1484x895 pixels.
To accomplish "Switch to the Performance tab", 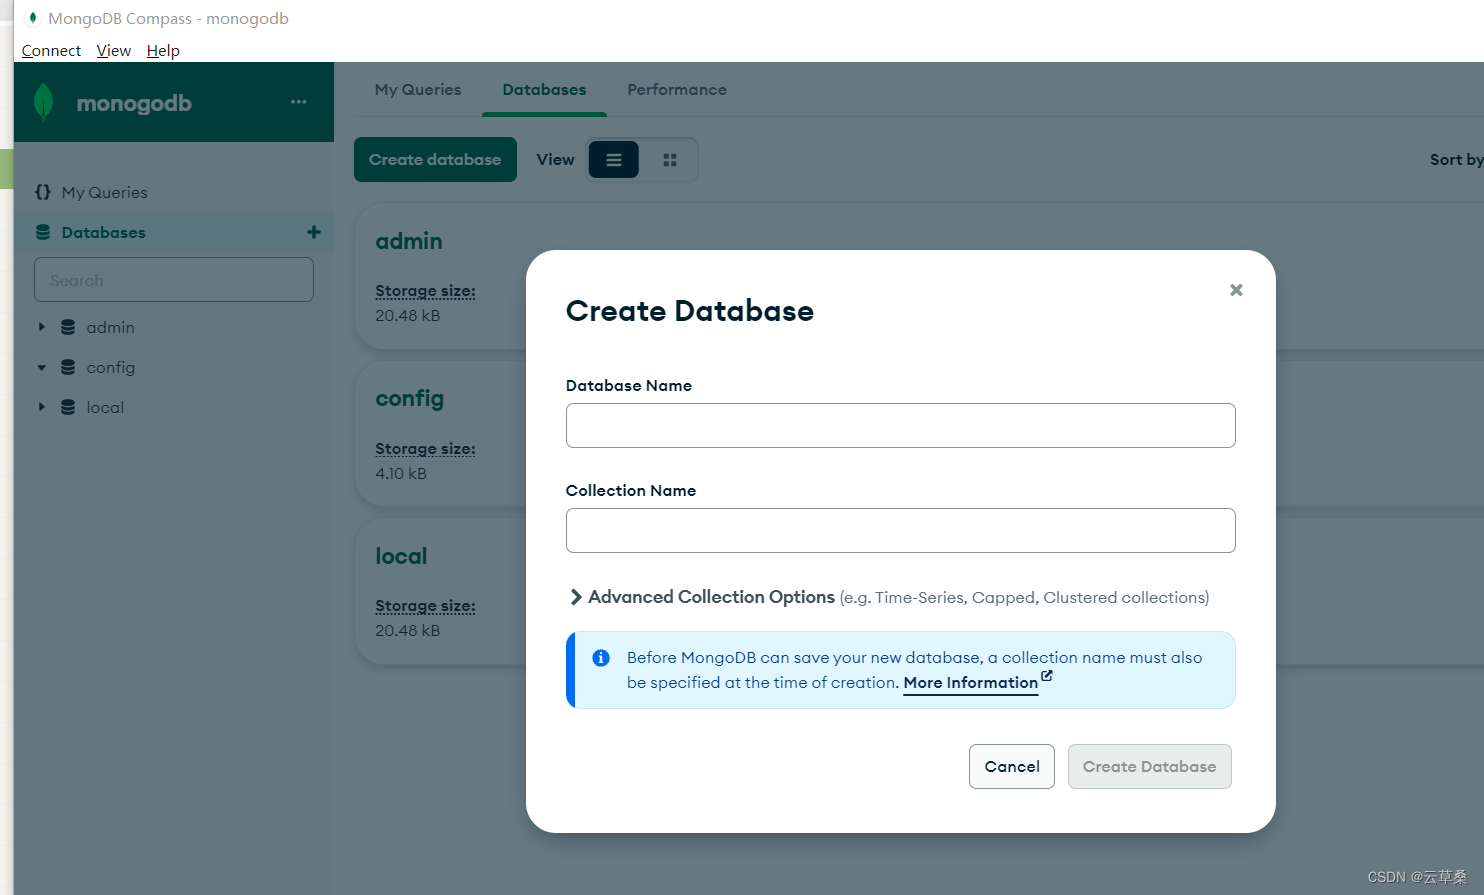I will point(677,89).
